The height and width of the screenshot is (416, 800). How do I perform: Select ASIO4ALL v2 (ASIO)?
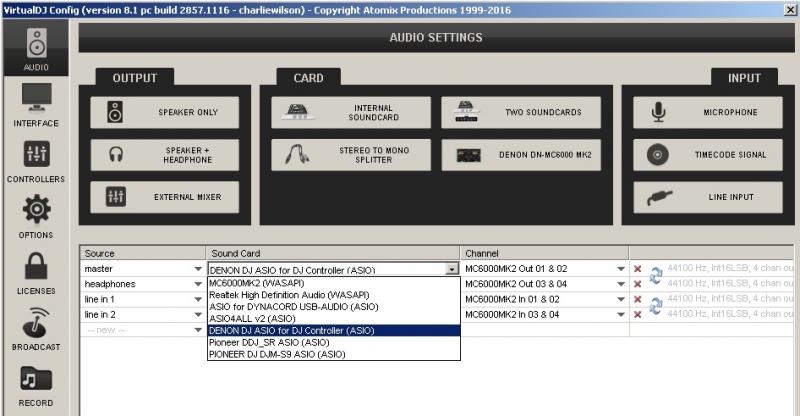pyautogui.click(x=334, y=319)
